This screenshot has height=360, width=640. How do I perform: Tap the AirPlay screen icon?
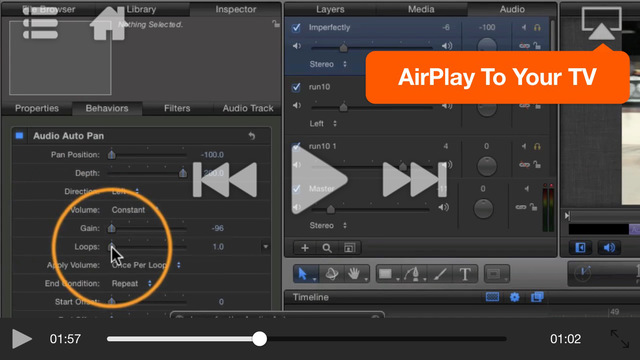[602, 24]
